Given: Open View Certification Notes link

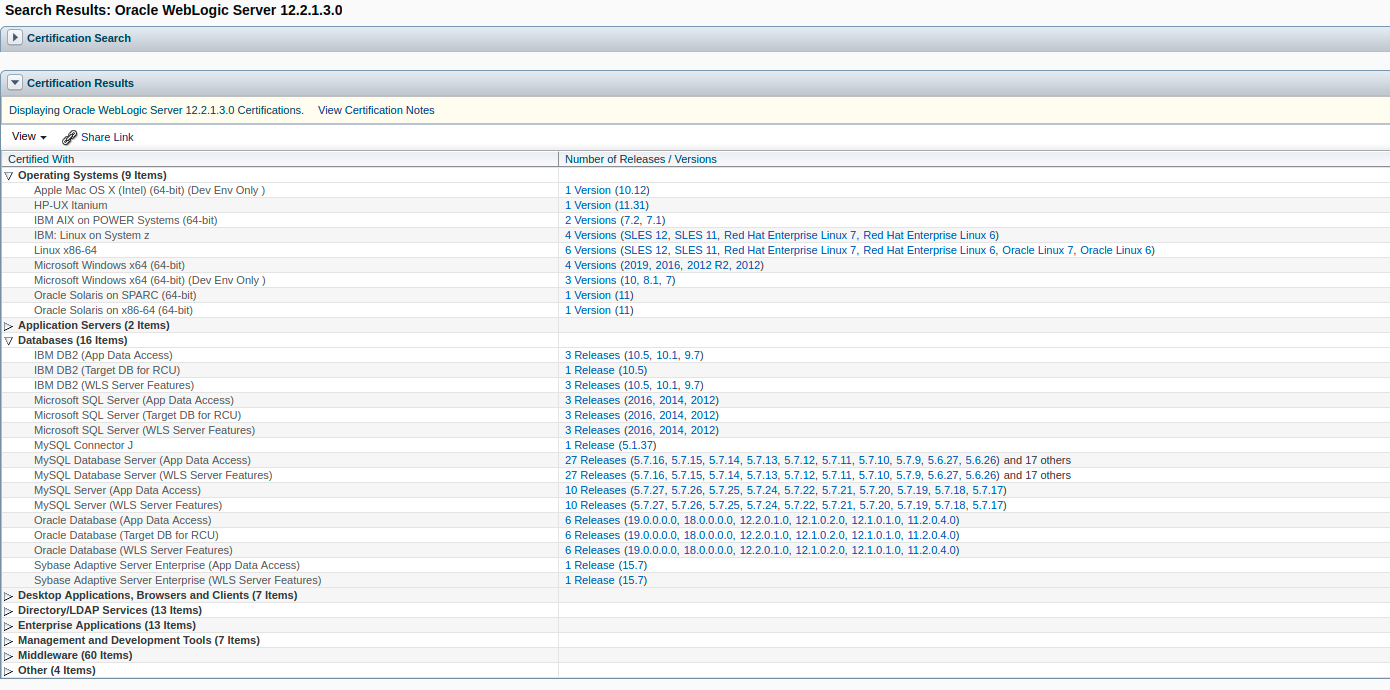Looking at the screenshot, I should [x=376, y=110].
